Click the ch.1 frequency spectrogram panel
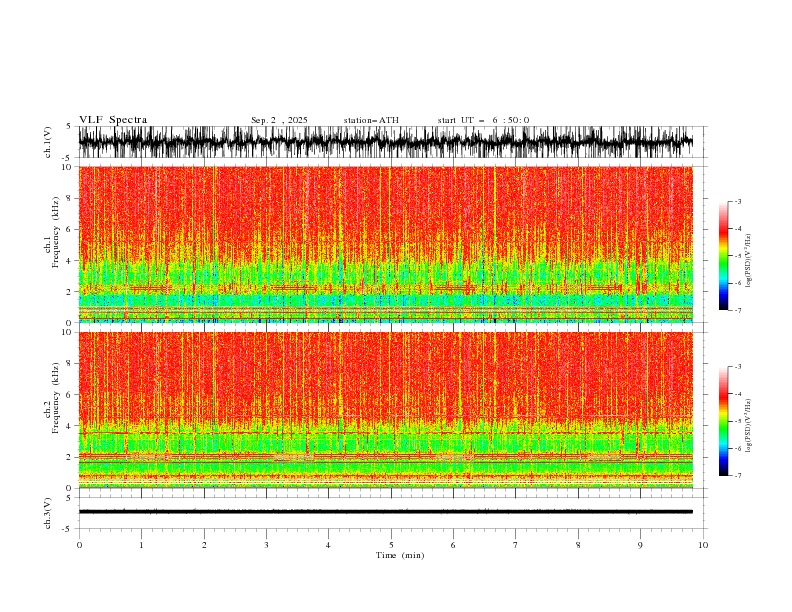 386,244
